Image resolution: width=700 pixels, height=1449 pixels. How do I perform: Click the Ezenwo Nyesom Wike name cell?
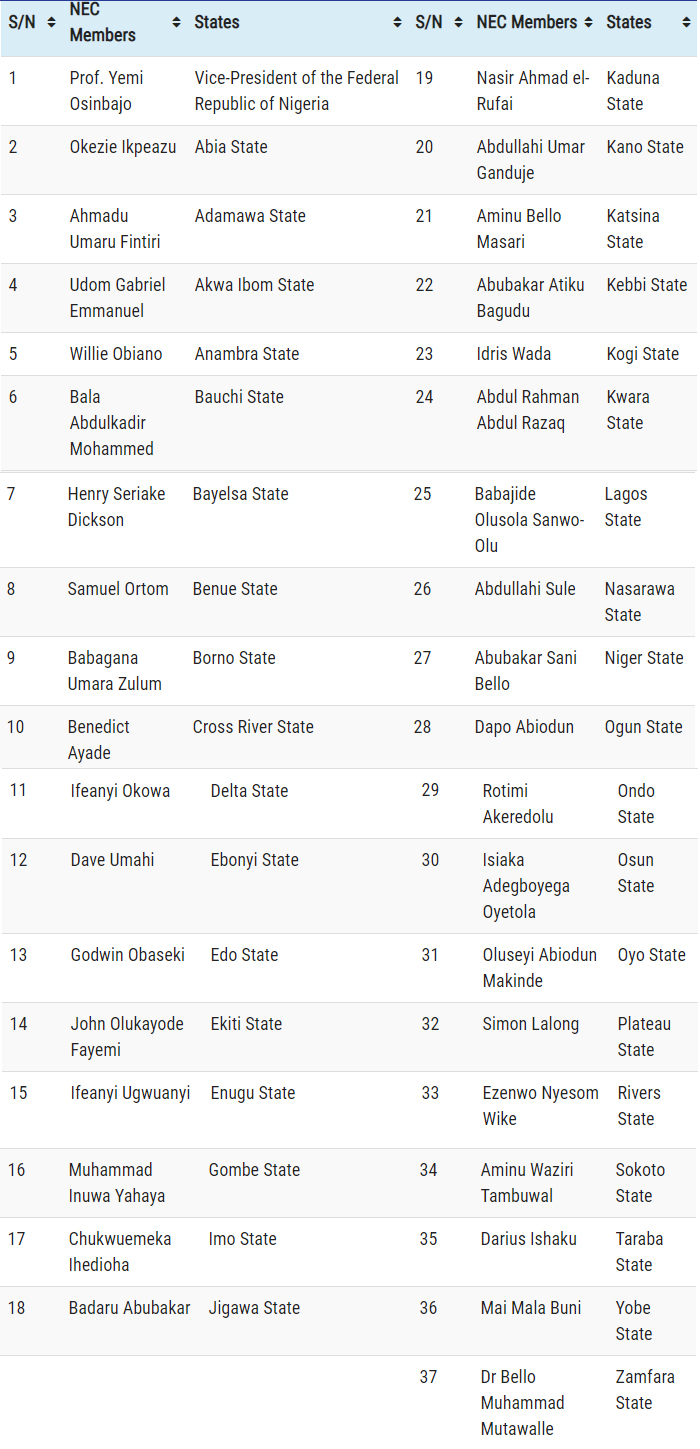[540, 1106]
